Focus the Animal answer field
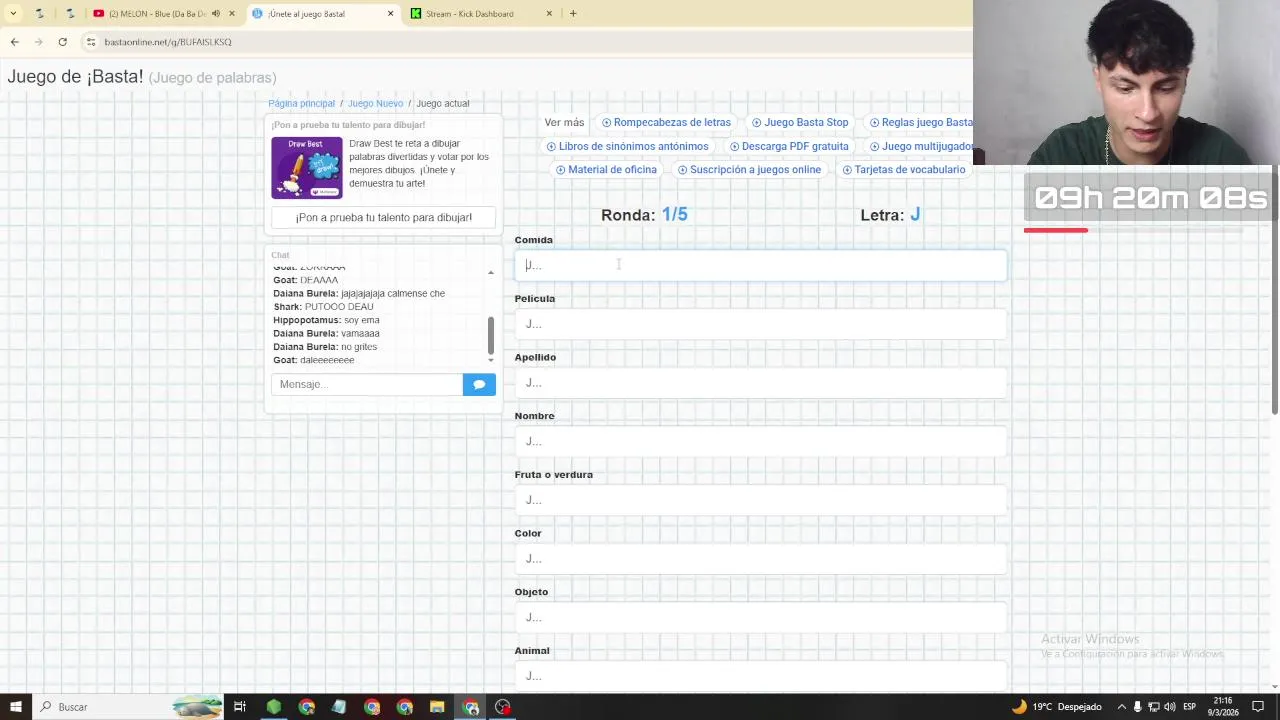Image resolution: width=1280 pixels, height=720 pixels. [760, 676]
